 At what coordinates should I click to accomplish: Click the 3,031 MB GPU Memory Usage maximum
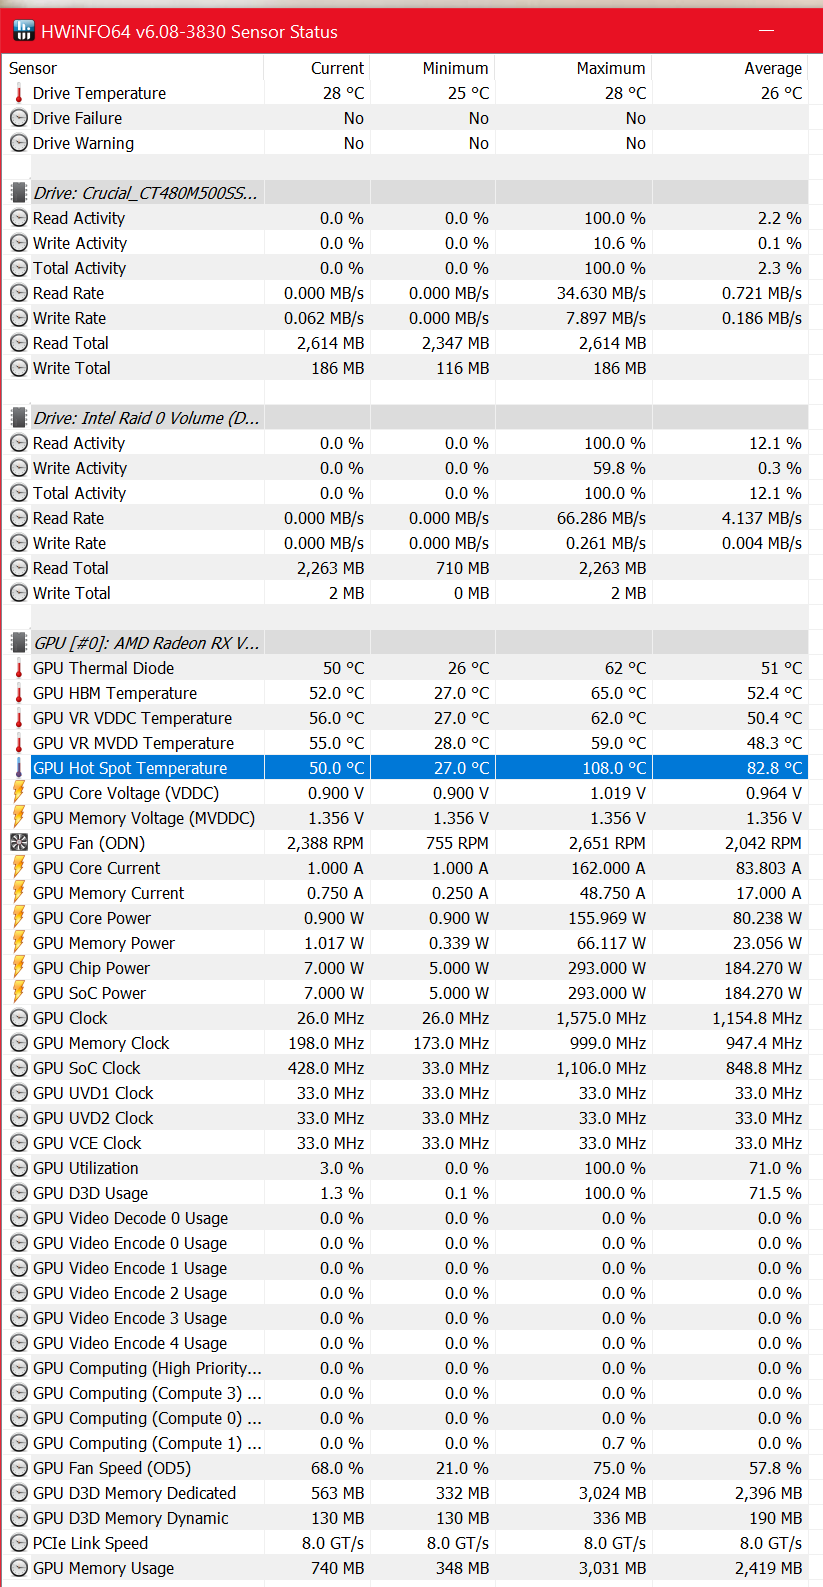pos(612,1568)
